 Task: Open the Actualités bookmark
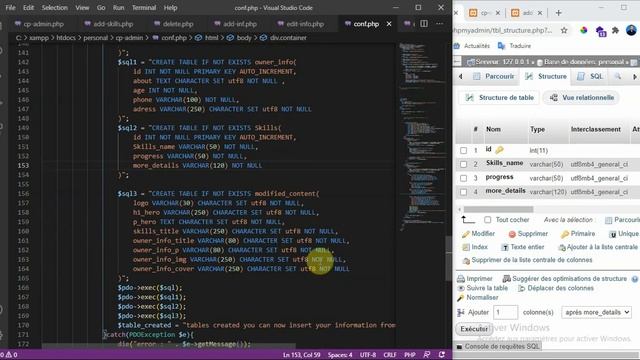[x=472, y=46]
